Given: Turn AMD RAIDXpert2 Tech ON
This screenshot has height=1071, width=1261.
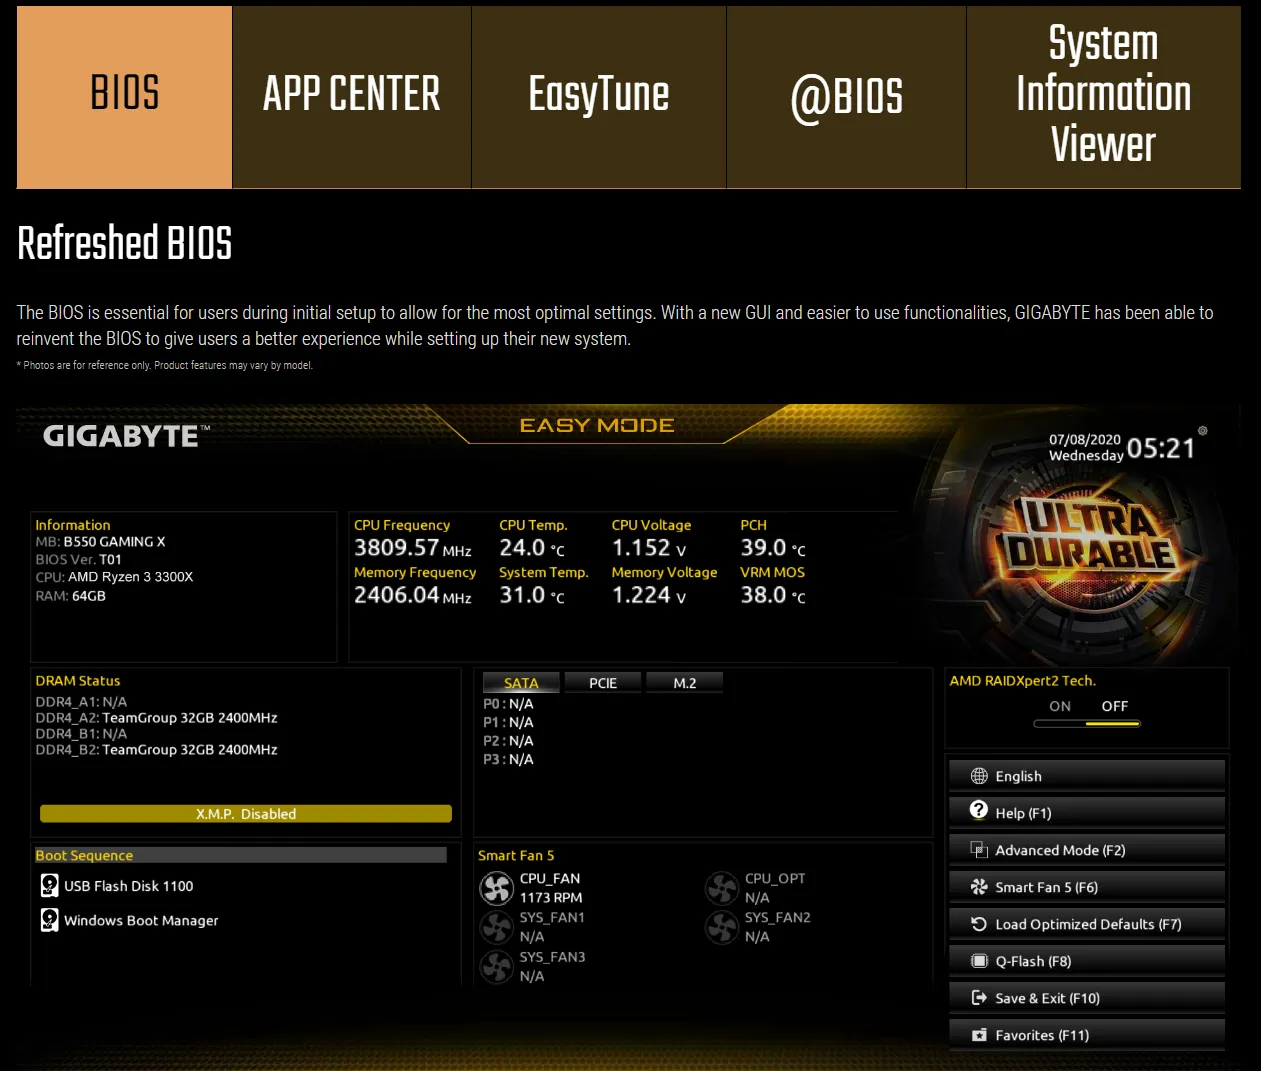Looking at the screenshot, I should point(1060,706).
